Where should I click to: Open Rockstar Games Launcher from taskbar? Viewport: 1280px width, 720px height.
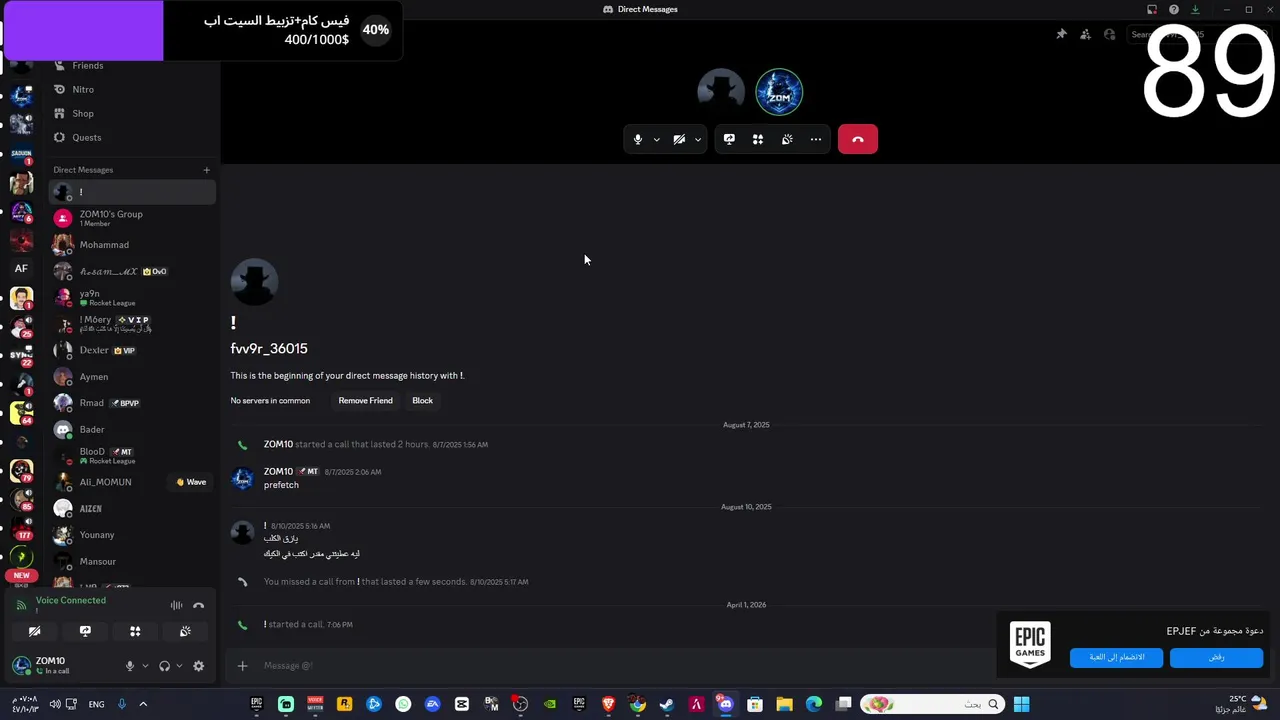[345, 704]
